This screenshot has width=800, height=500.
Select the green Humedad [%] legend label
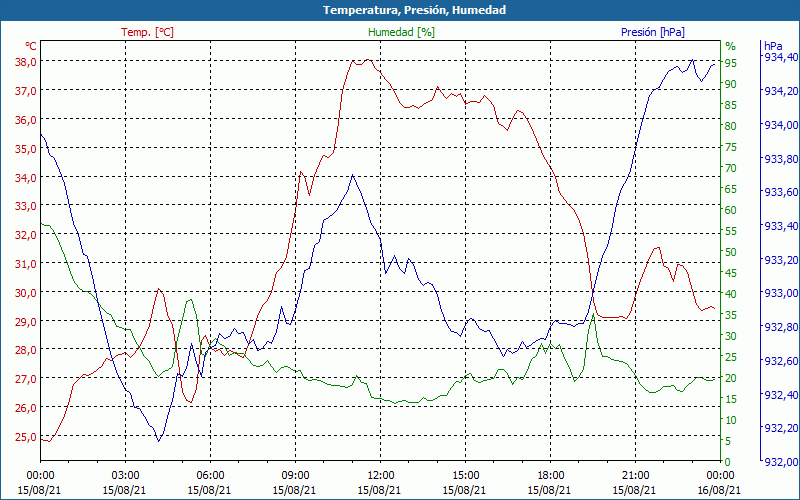point(401,32)
